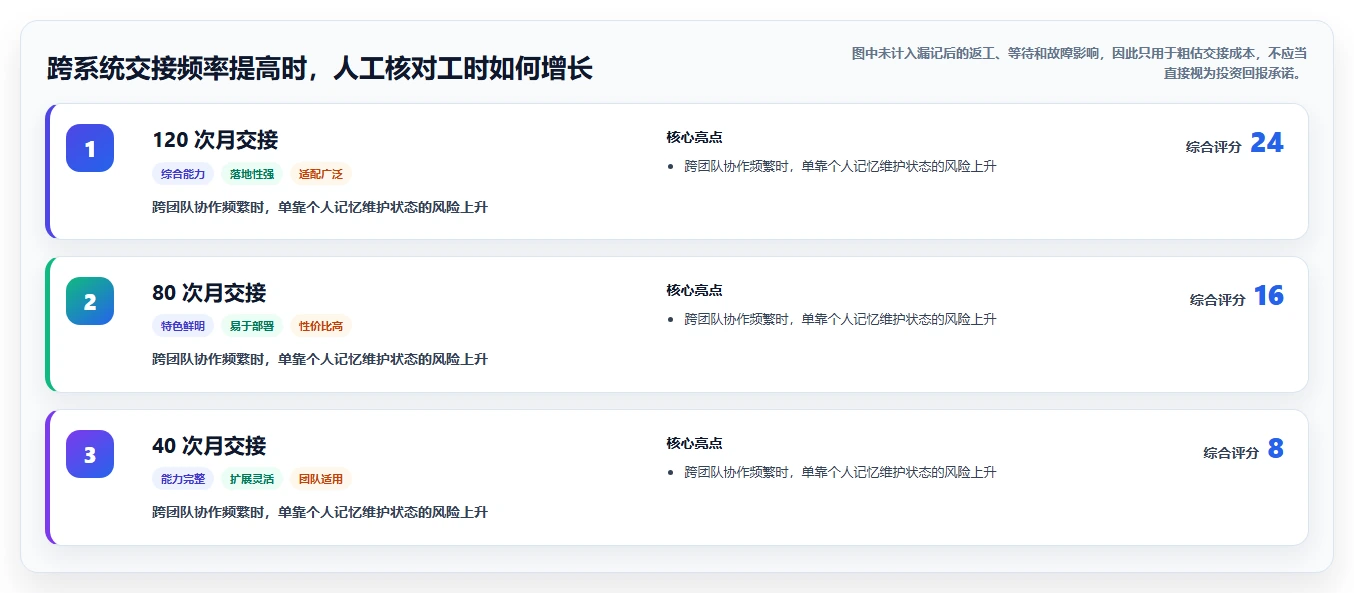Click the rank 2 number badge
This screenshot has width=1354, height=593.
click(x=90, y=301)
